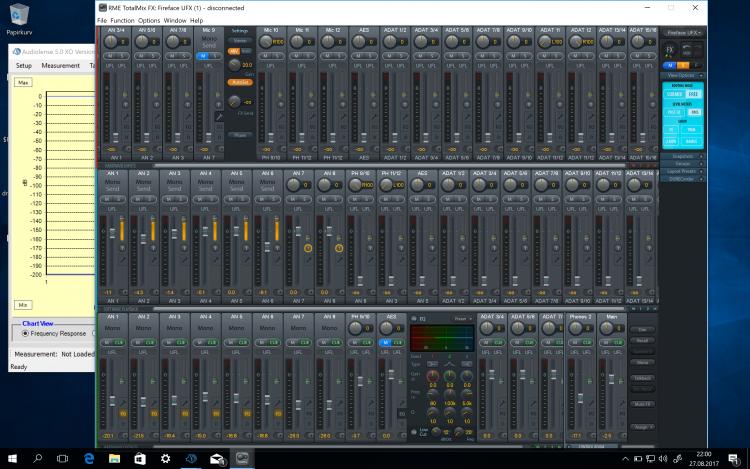This screenshot has width=750, height=469.
Task: Open the Function menu
Action: point(122,20)
